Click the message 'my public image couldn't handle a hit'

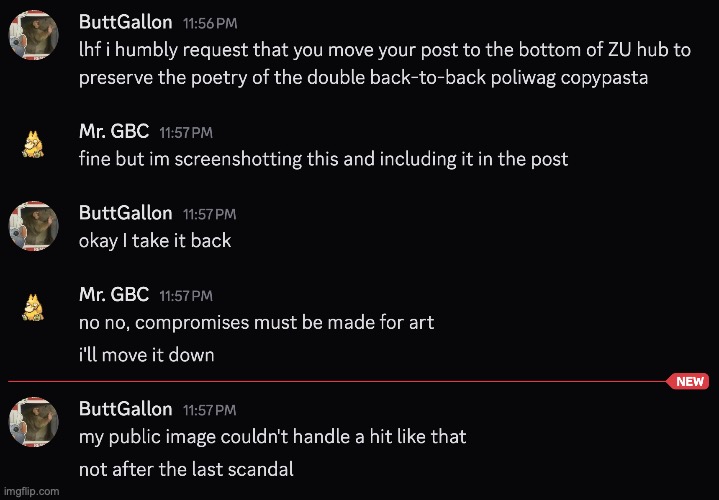tap(272, 436)
